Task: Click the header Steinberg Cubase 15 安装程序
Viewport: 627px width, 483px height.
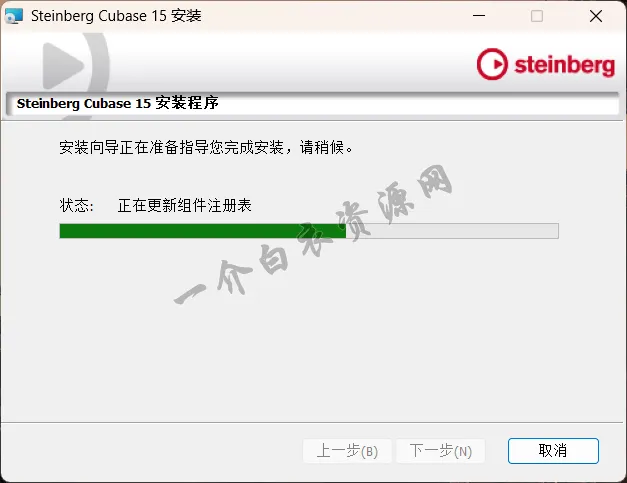Action: 118,103
